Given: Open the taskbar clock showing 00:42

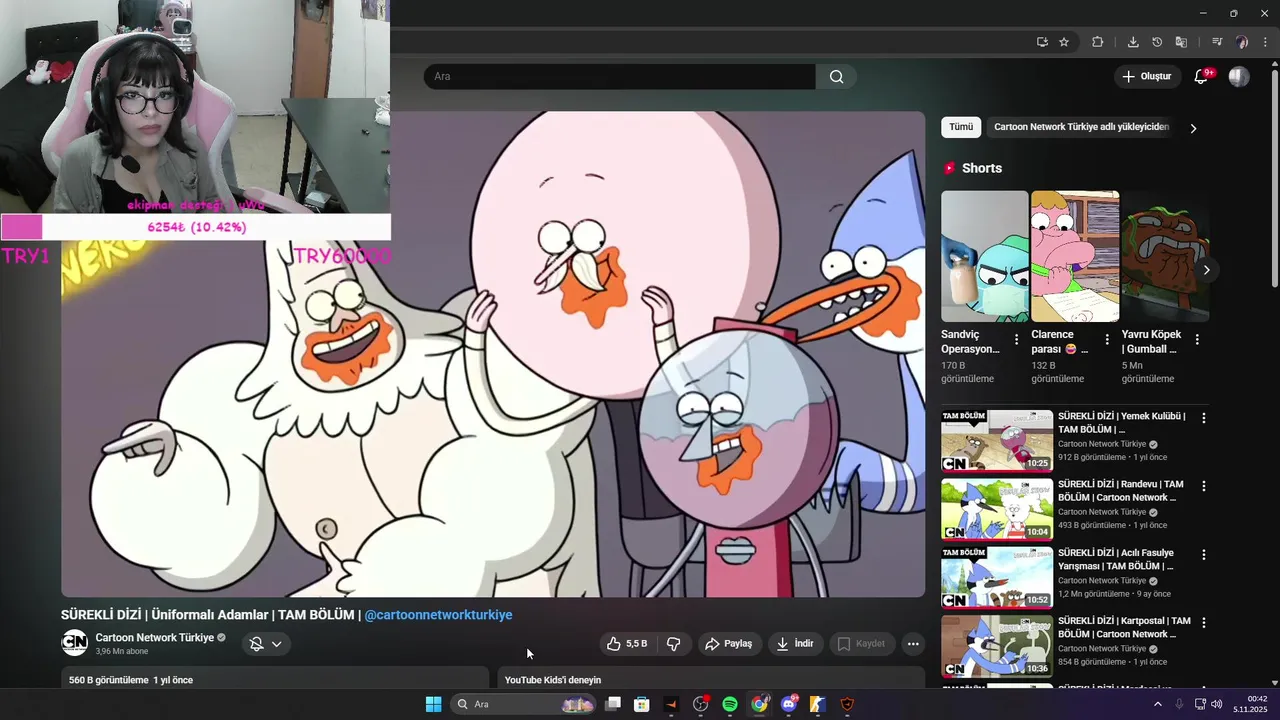Looking at the screenshot, I should (1250, 704).
